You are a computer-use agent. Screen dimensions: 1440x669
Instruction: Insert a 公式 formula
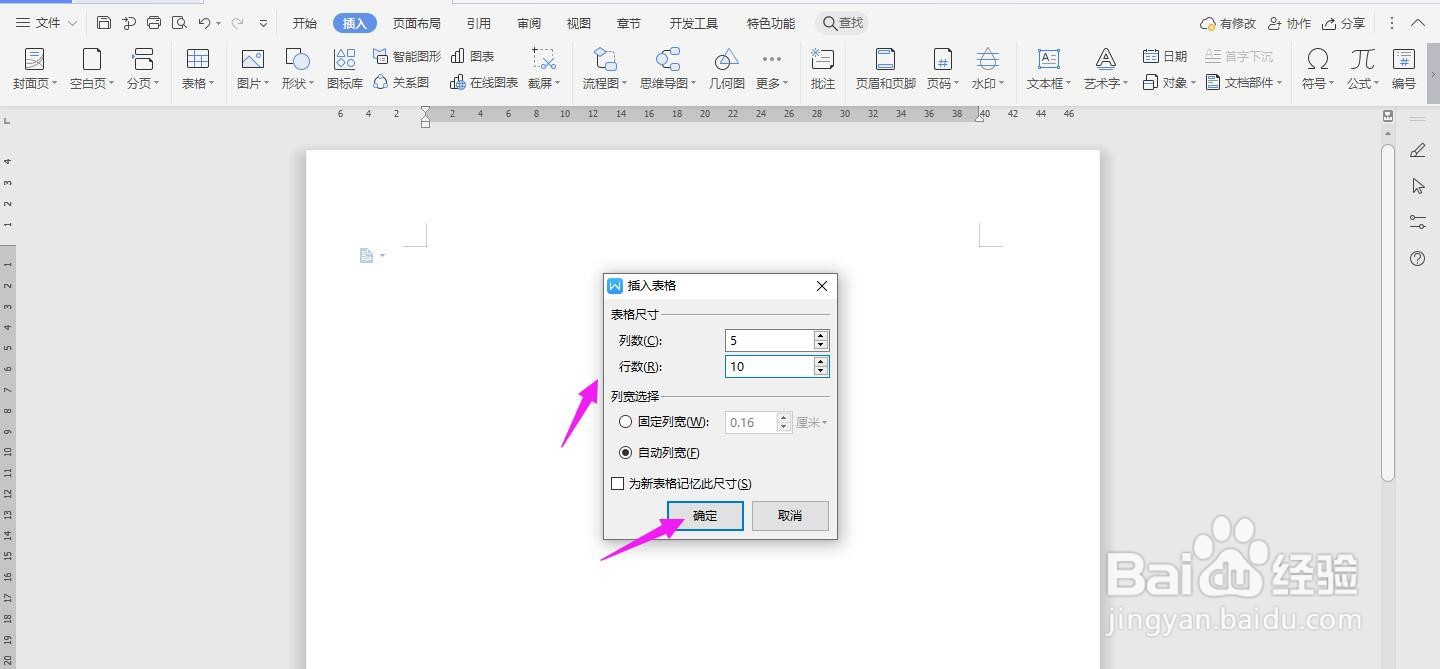tap(1362, 69)
